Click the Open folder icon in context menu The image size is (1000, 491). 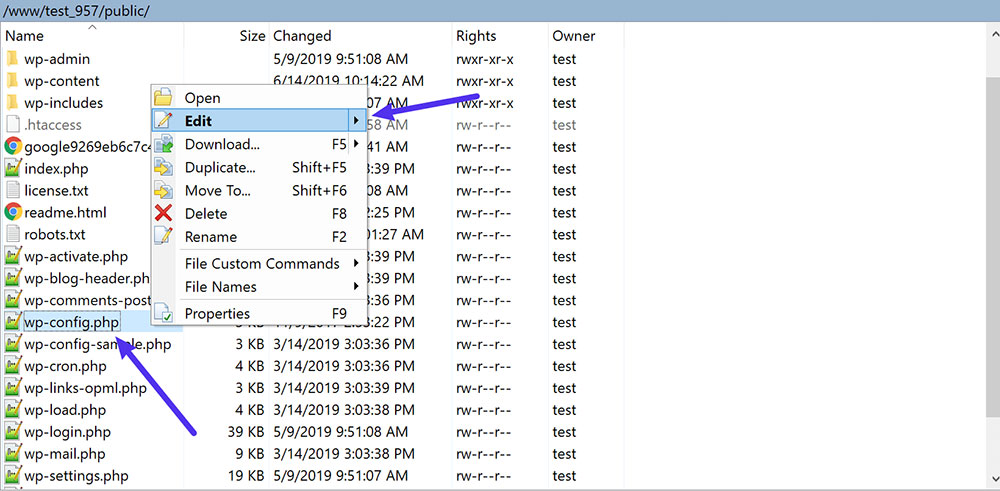[164, 98]
